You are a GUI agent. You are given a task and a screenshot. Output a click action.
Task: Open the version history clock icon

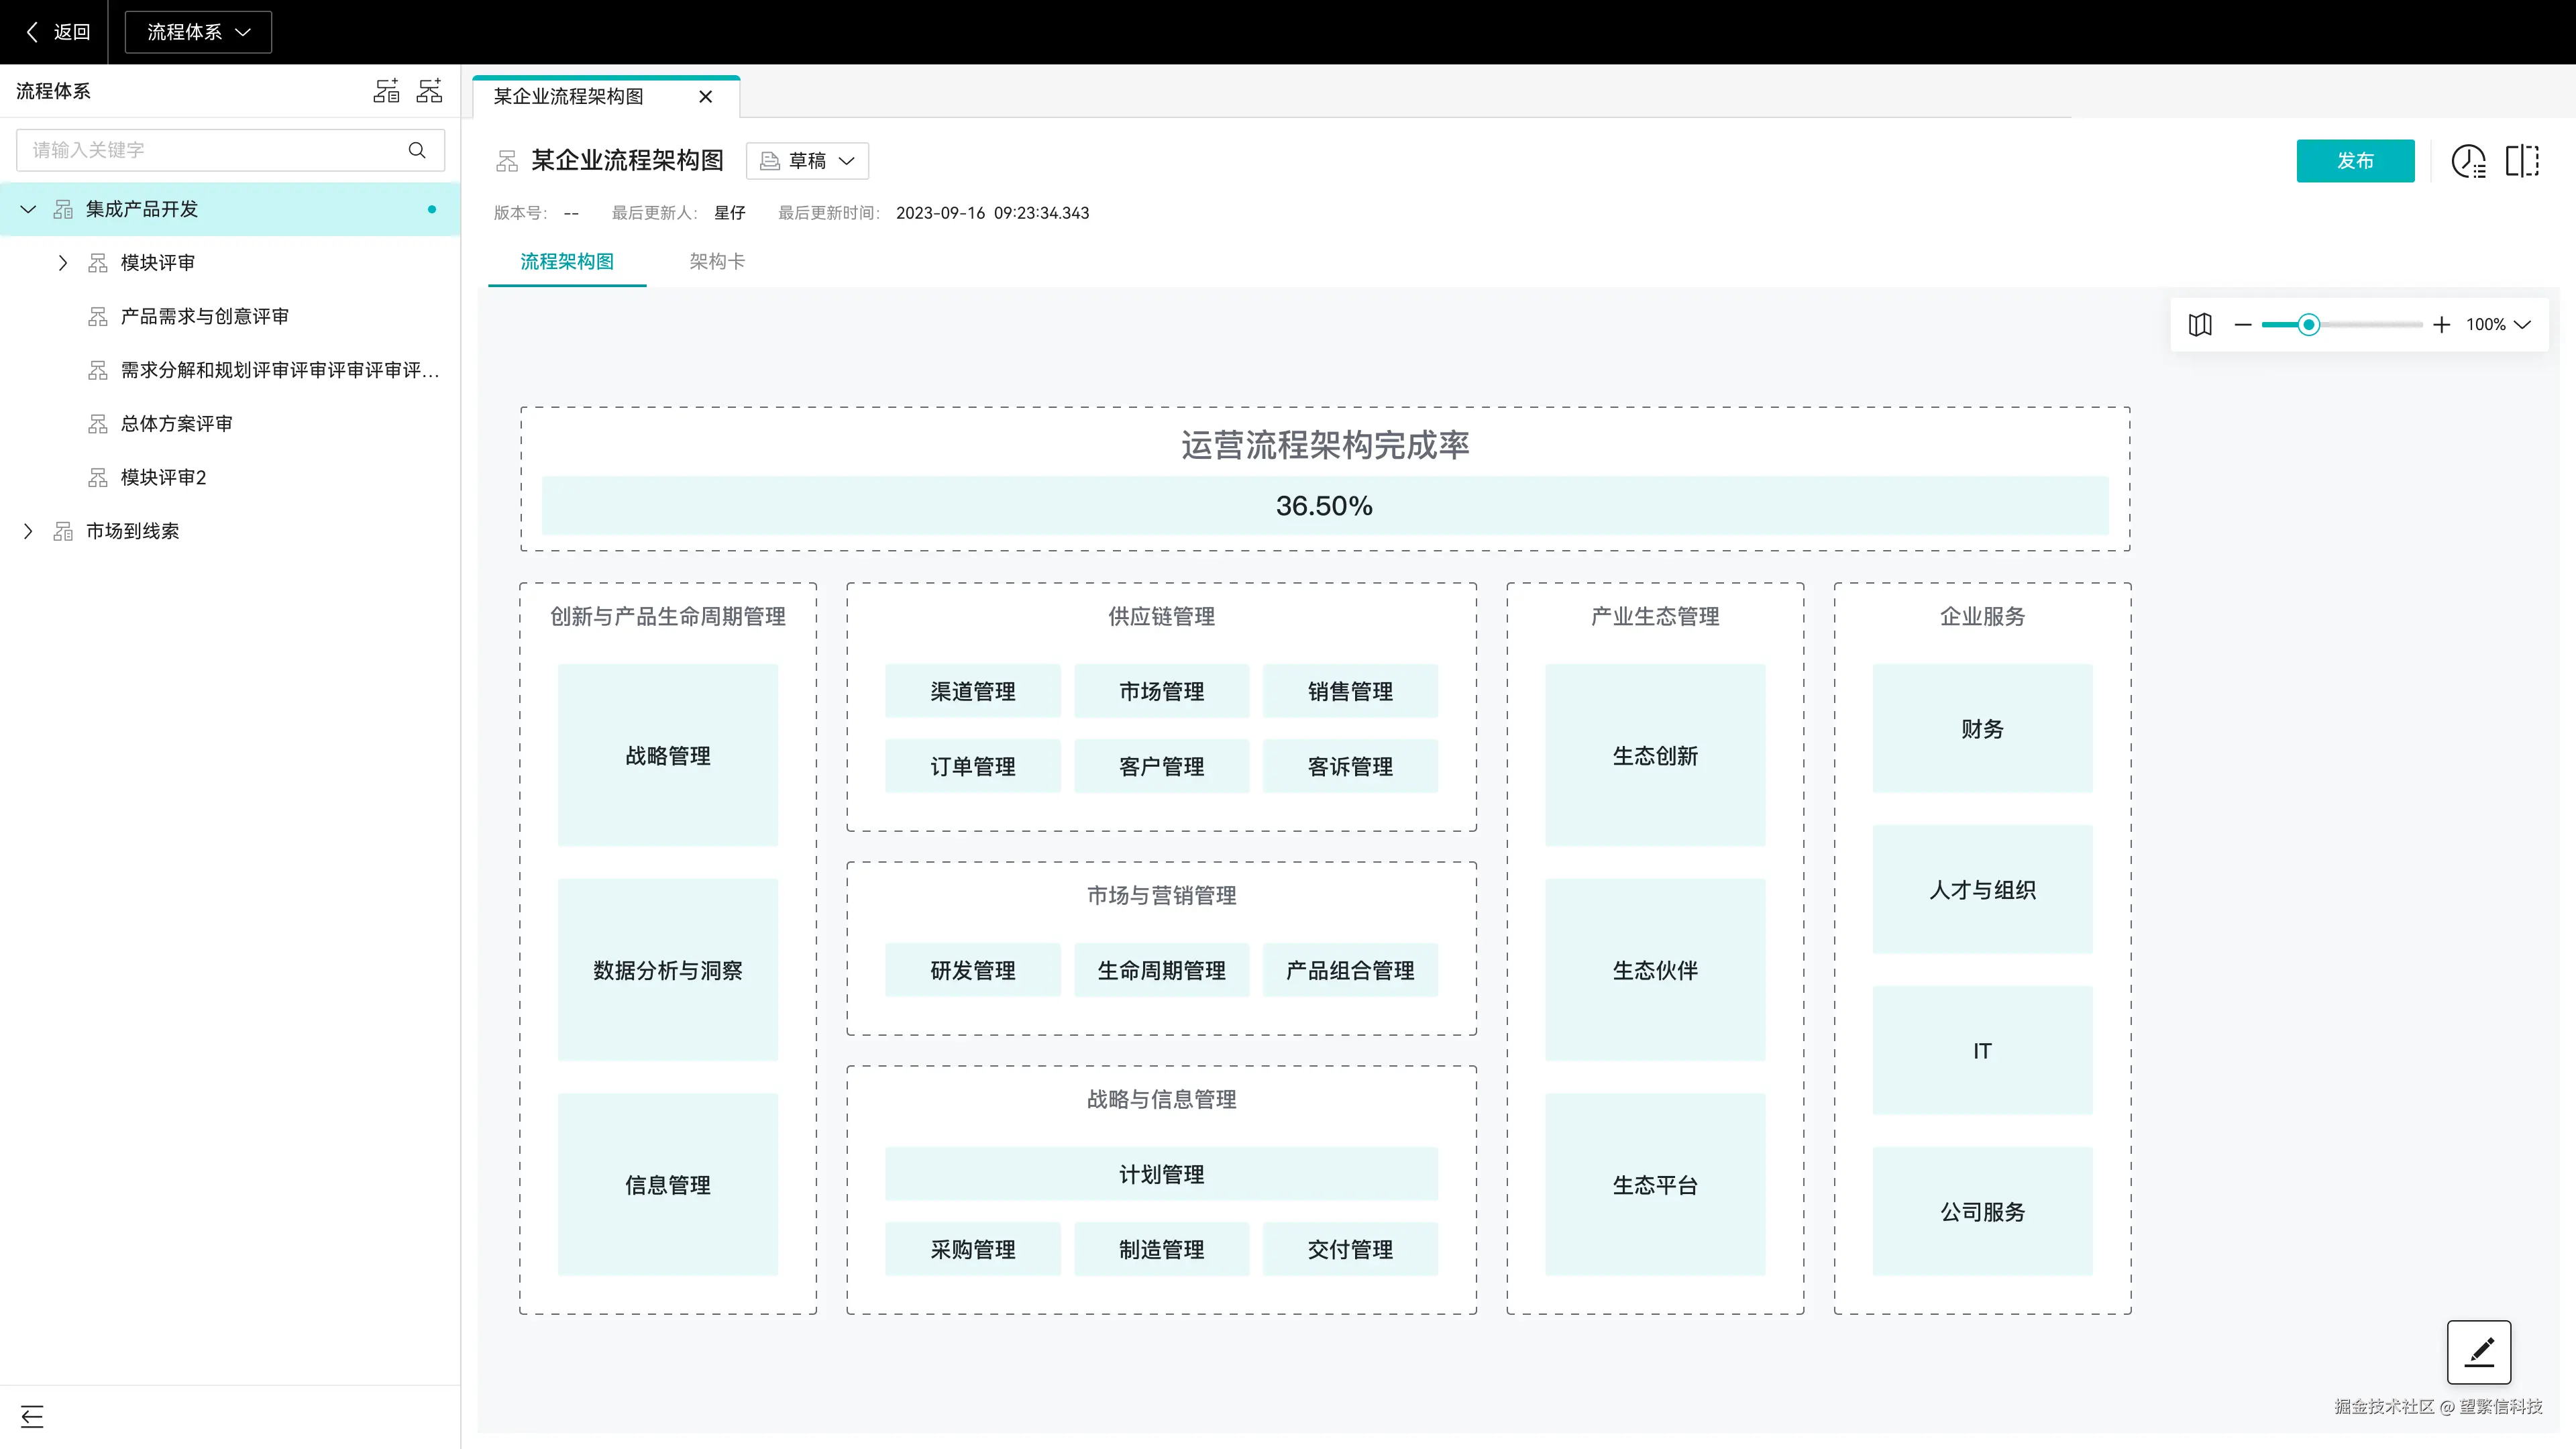2468,161
